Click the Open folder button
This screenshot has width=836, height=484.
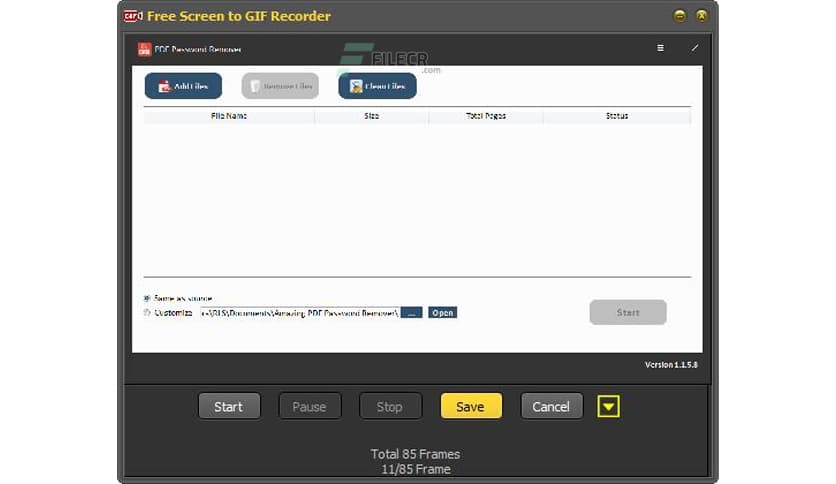(443, 313)
